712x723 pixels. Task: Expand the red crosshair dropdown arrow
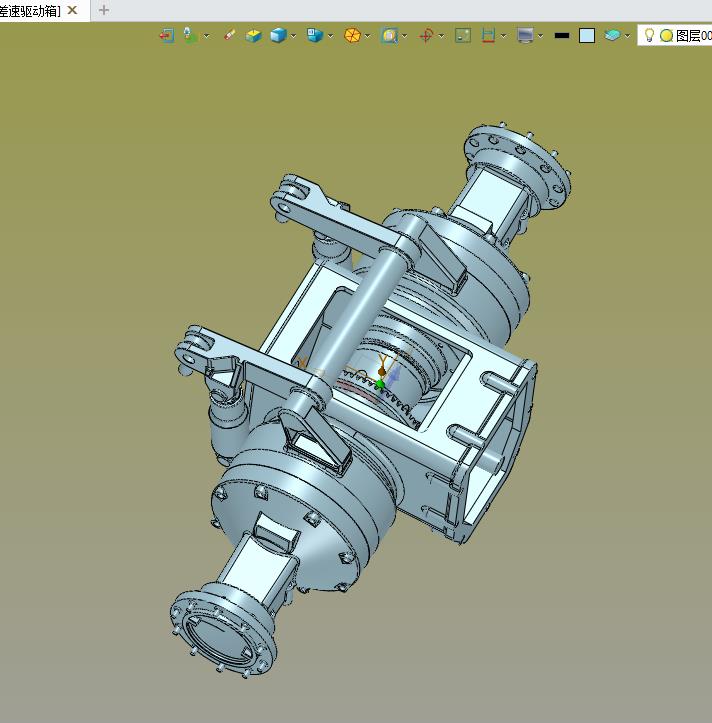[x=441, y=36]
